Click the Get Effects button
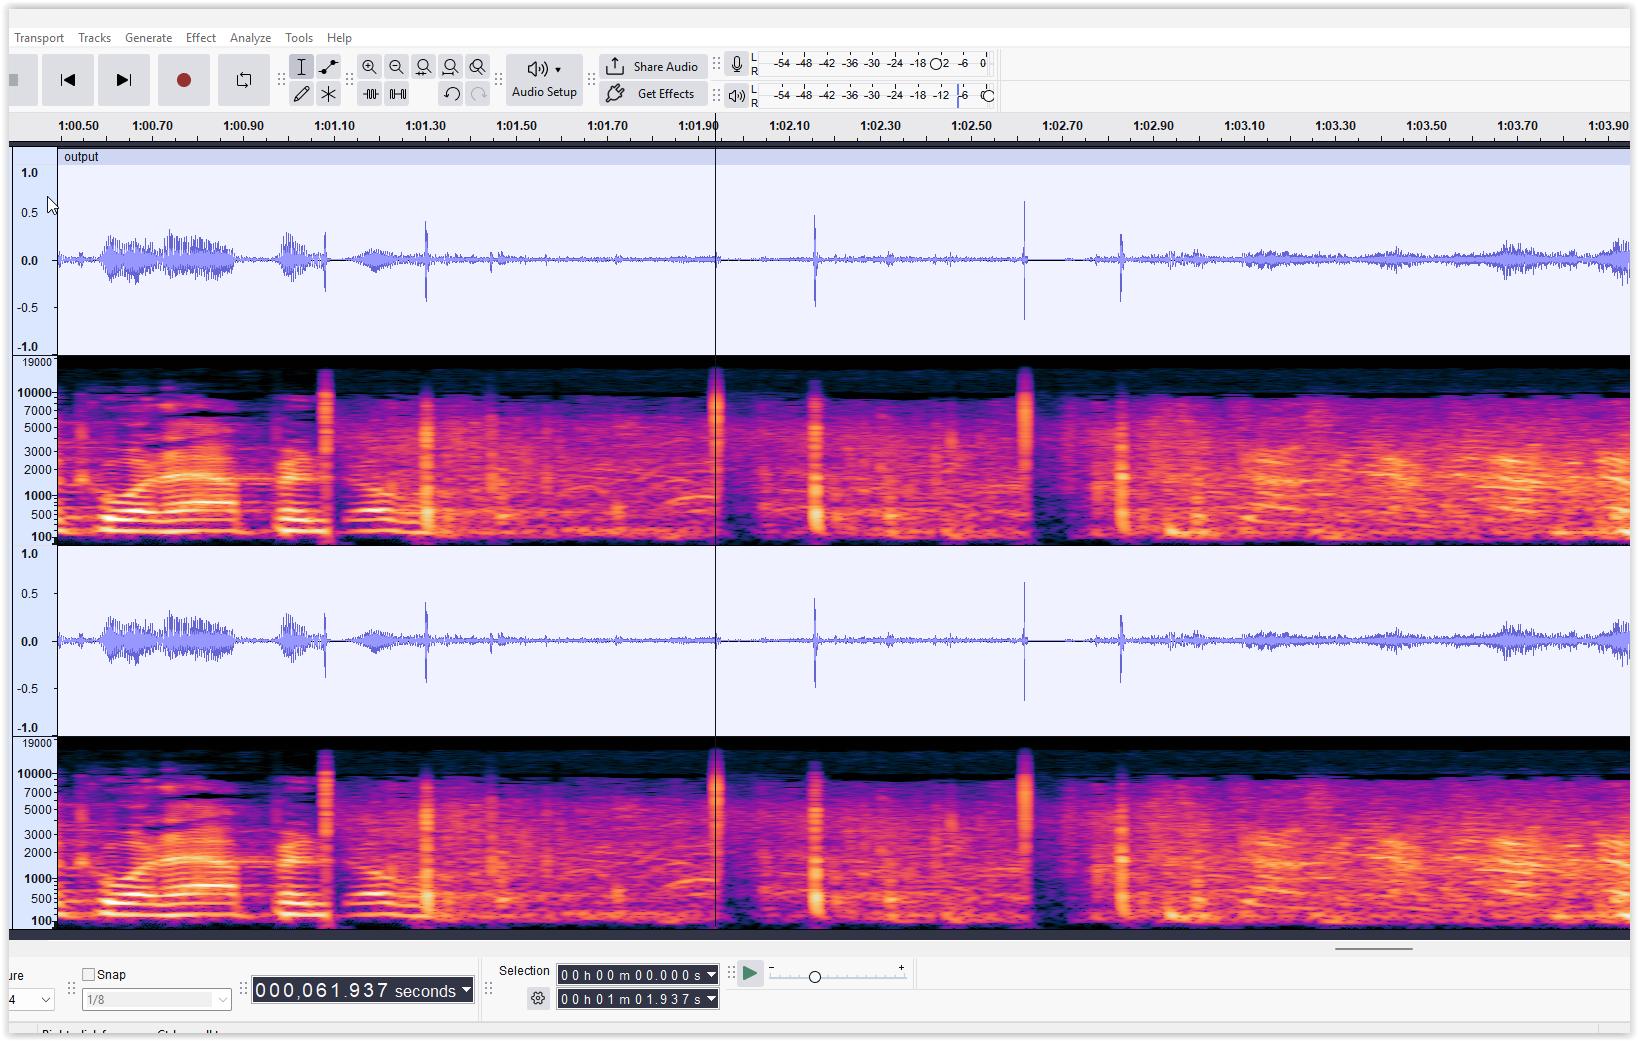The image size is (1638, 1041). coord(653,94)
